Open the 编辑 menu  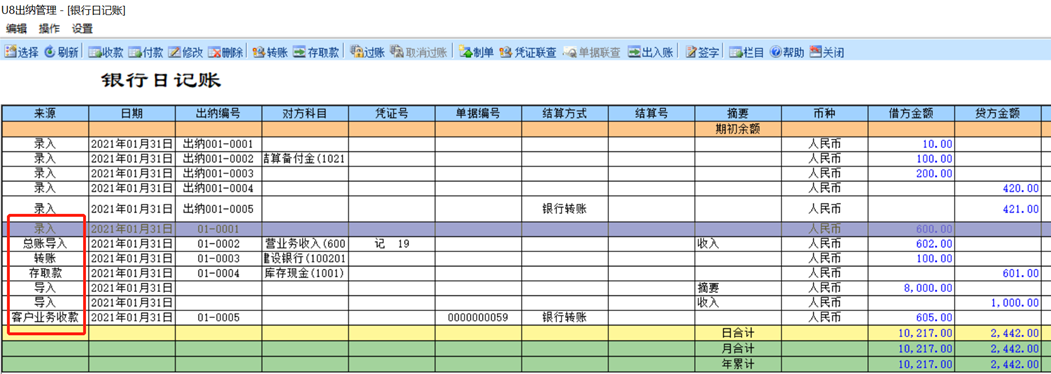point(16,29)
